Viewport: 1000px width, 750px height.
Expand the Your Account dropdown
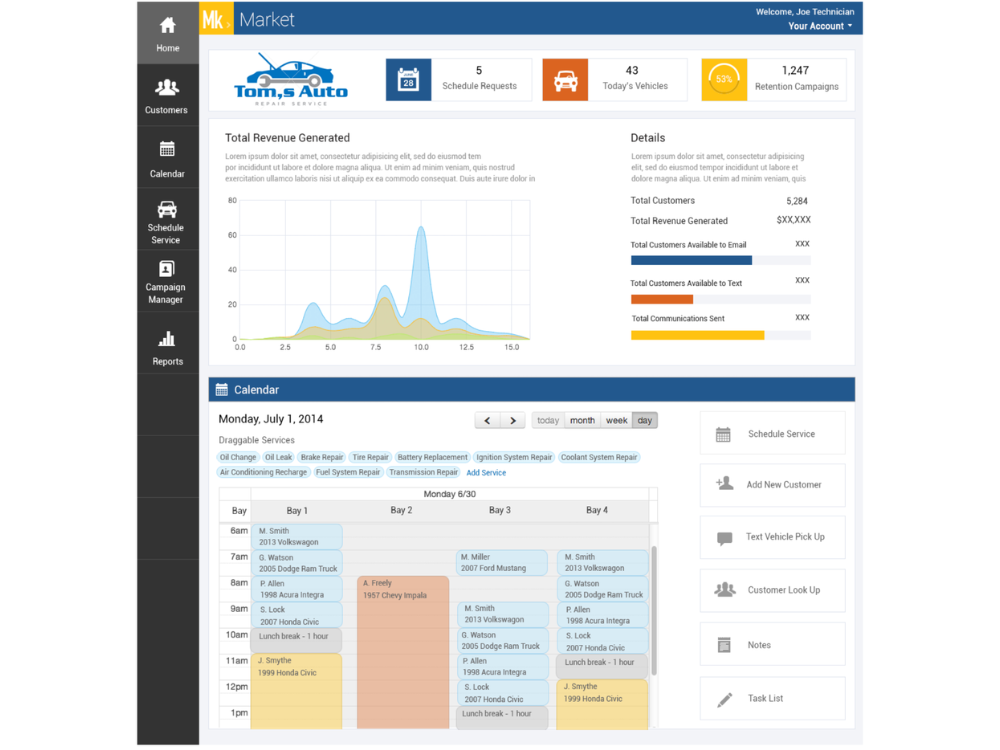(820, 26)
